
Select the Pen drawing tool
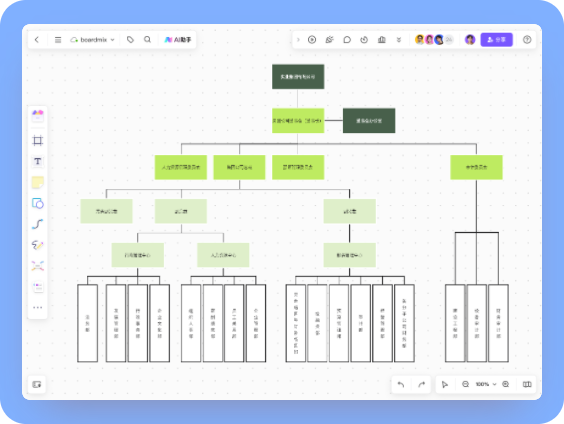click(x=38, y=245)
